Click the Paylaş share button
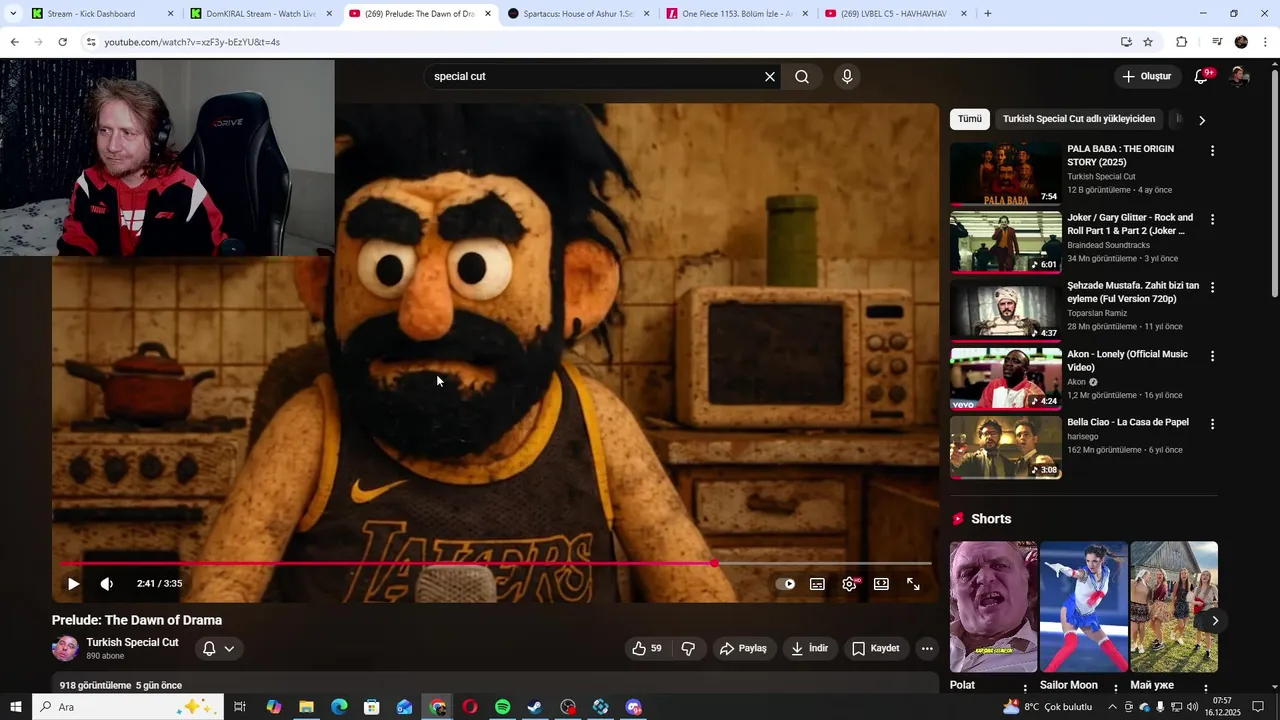 coord(743,649)
